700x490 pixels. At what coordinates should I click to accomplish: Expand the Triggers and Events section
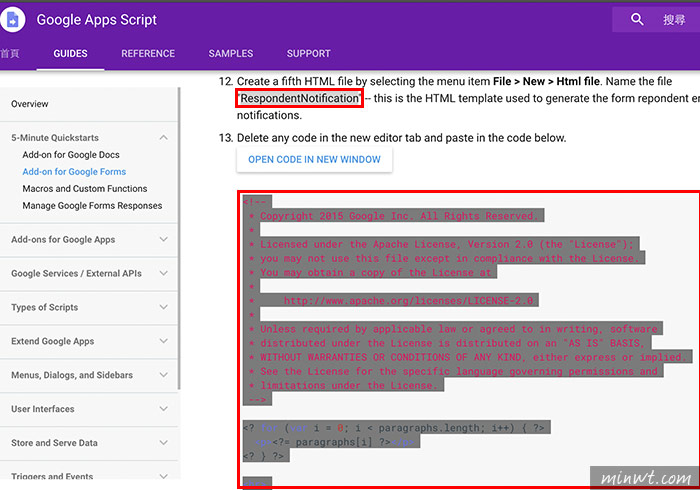tap(163, 476)
